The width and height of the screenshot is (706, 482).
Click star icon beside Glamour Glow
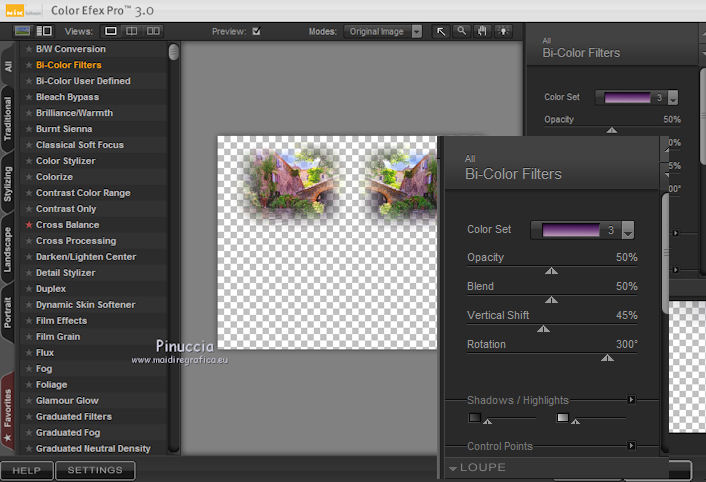pos(29,401)
